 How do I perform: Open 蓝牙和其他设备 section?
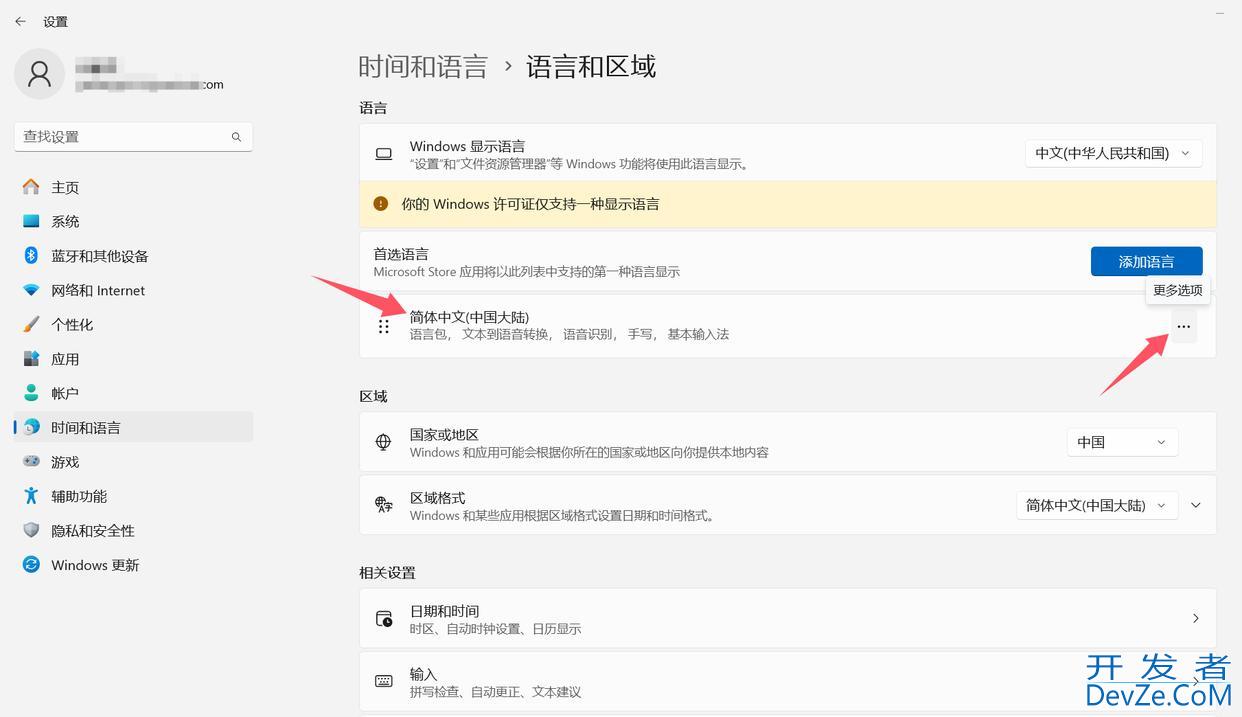[x=133, y=256]
